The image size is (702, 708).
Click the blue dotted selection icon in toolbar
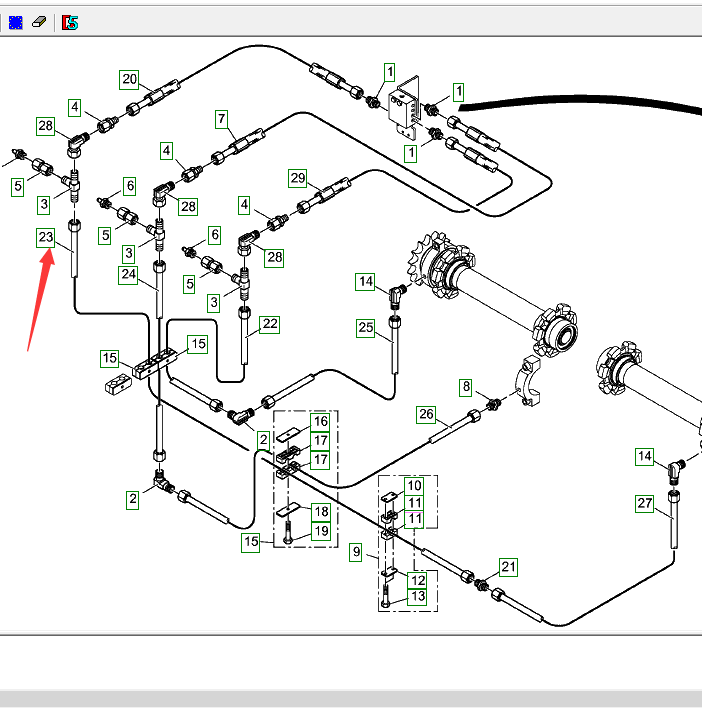[x=15, y=22]
